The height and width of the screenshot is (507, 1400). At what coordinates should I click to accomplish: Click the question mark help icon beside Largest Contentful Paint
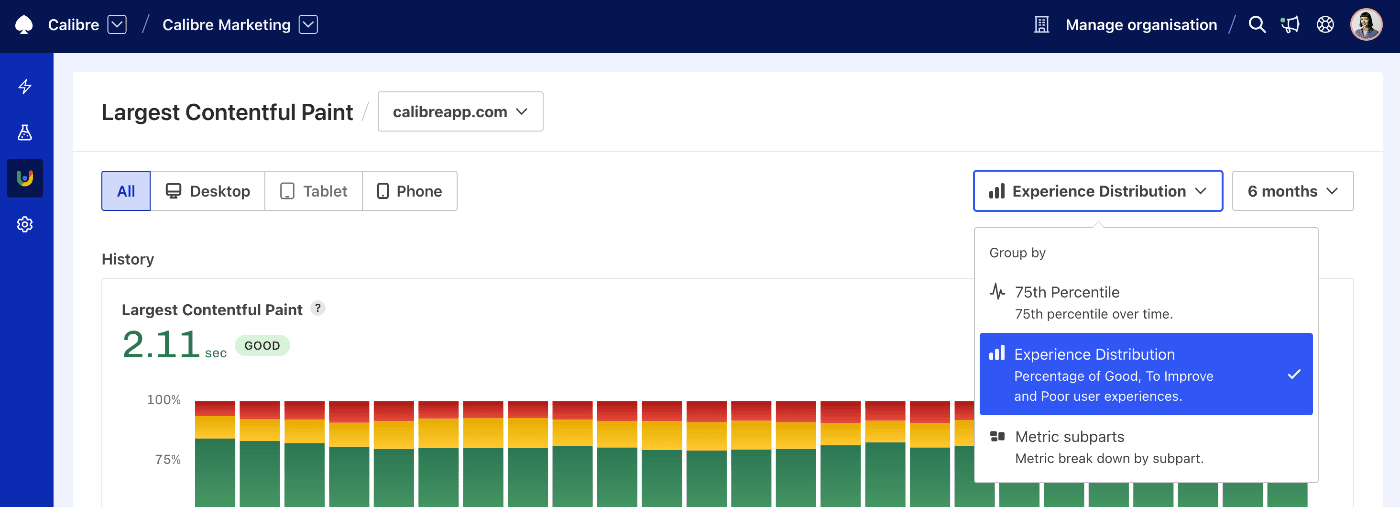tap(318, 308)
